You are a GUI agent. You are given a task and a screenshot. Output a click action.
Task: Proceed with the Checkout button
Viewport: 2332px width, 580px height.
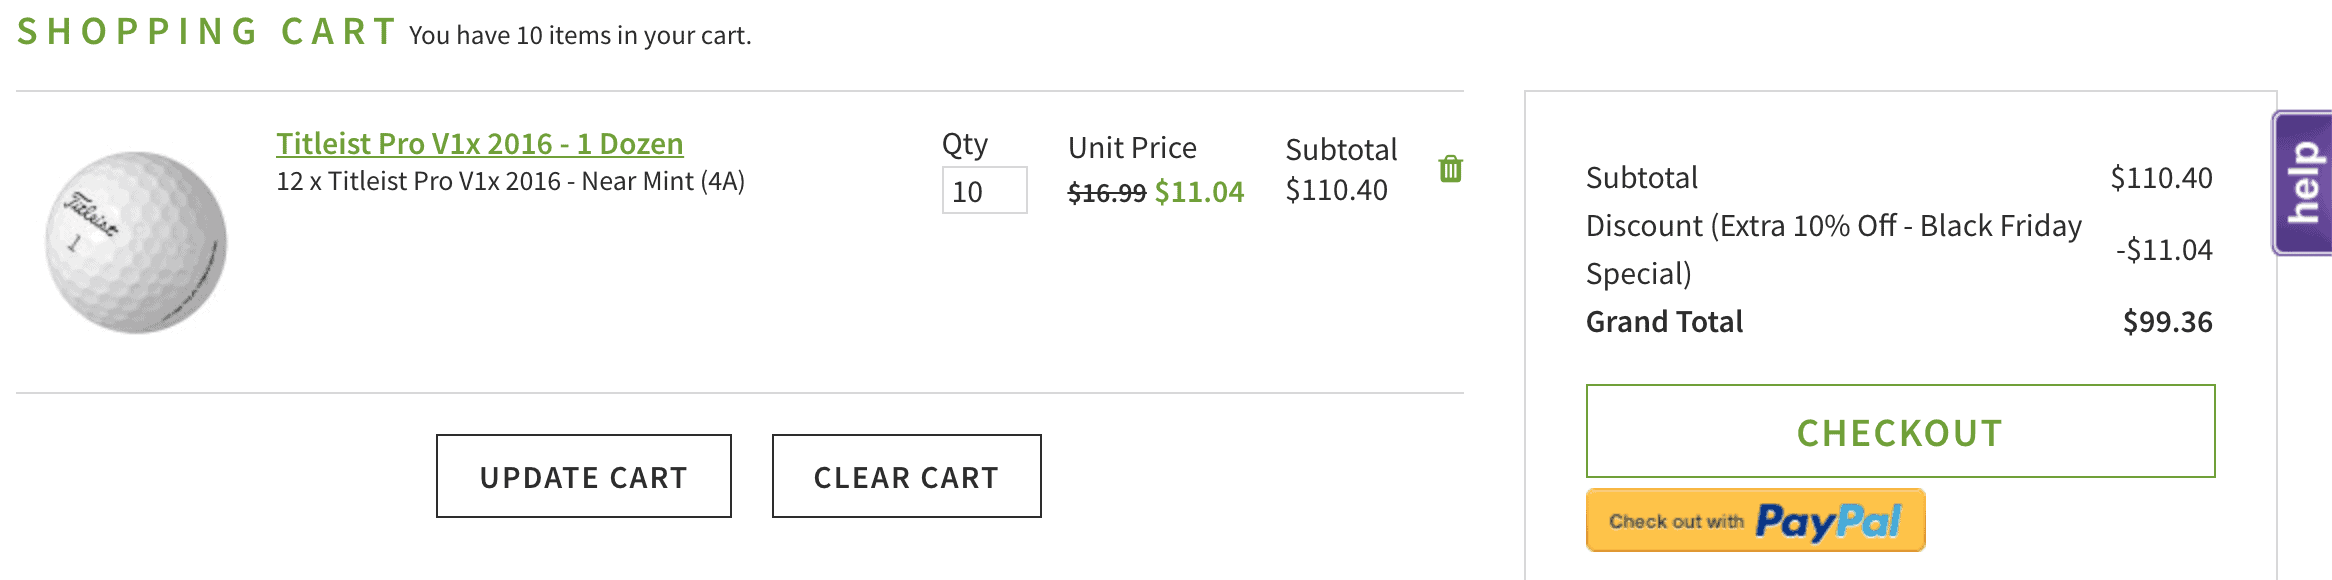tap(1900, 431)
